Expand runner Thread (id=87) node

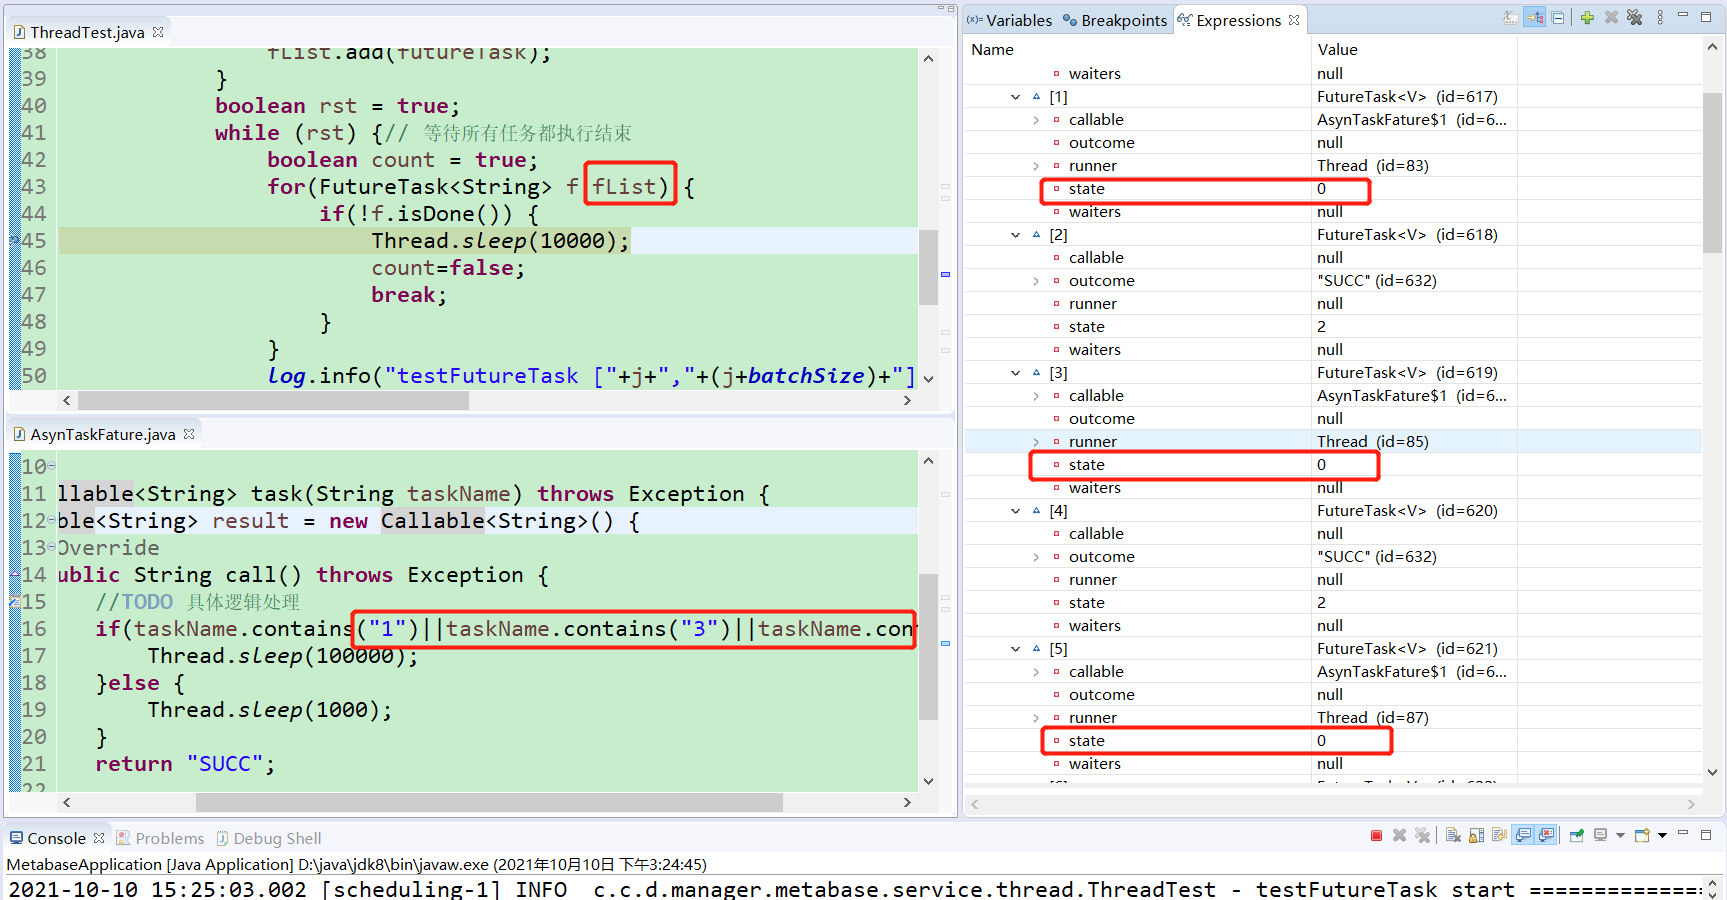point(1036,718)
